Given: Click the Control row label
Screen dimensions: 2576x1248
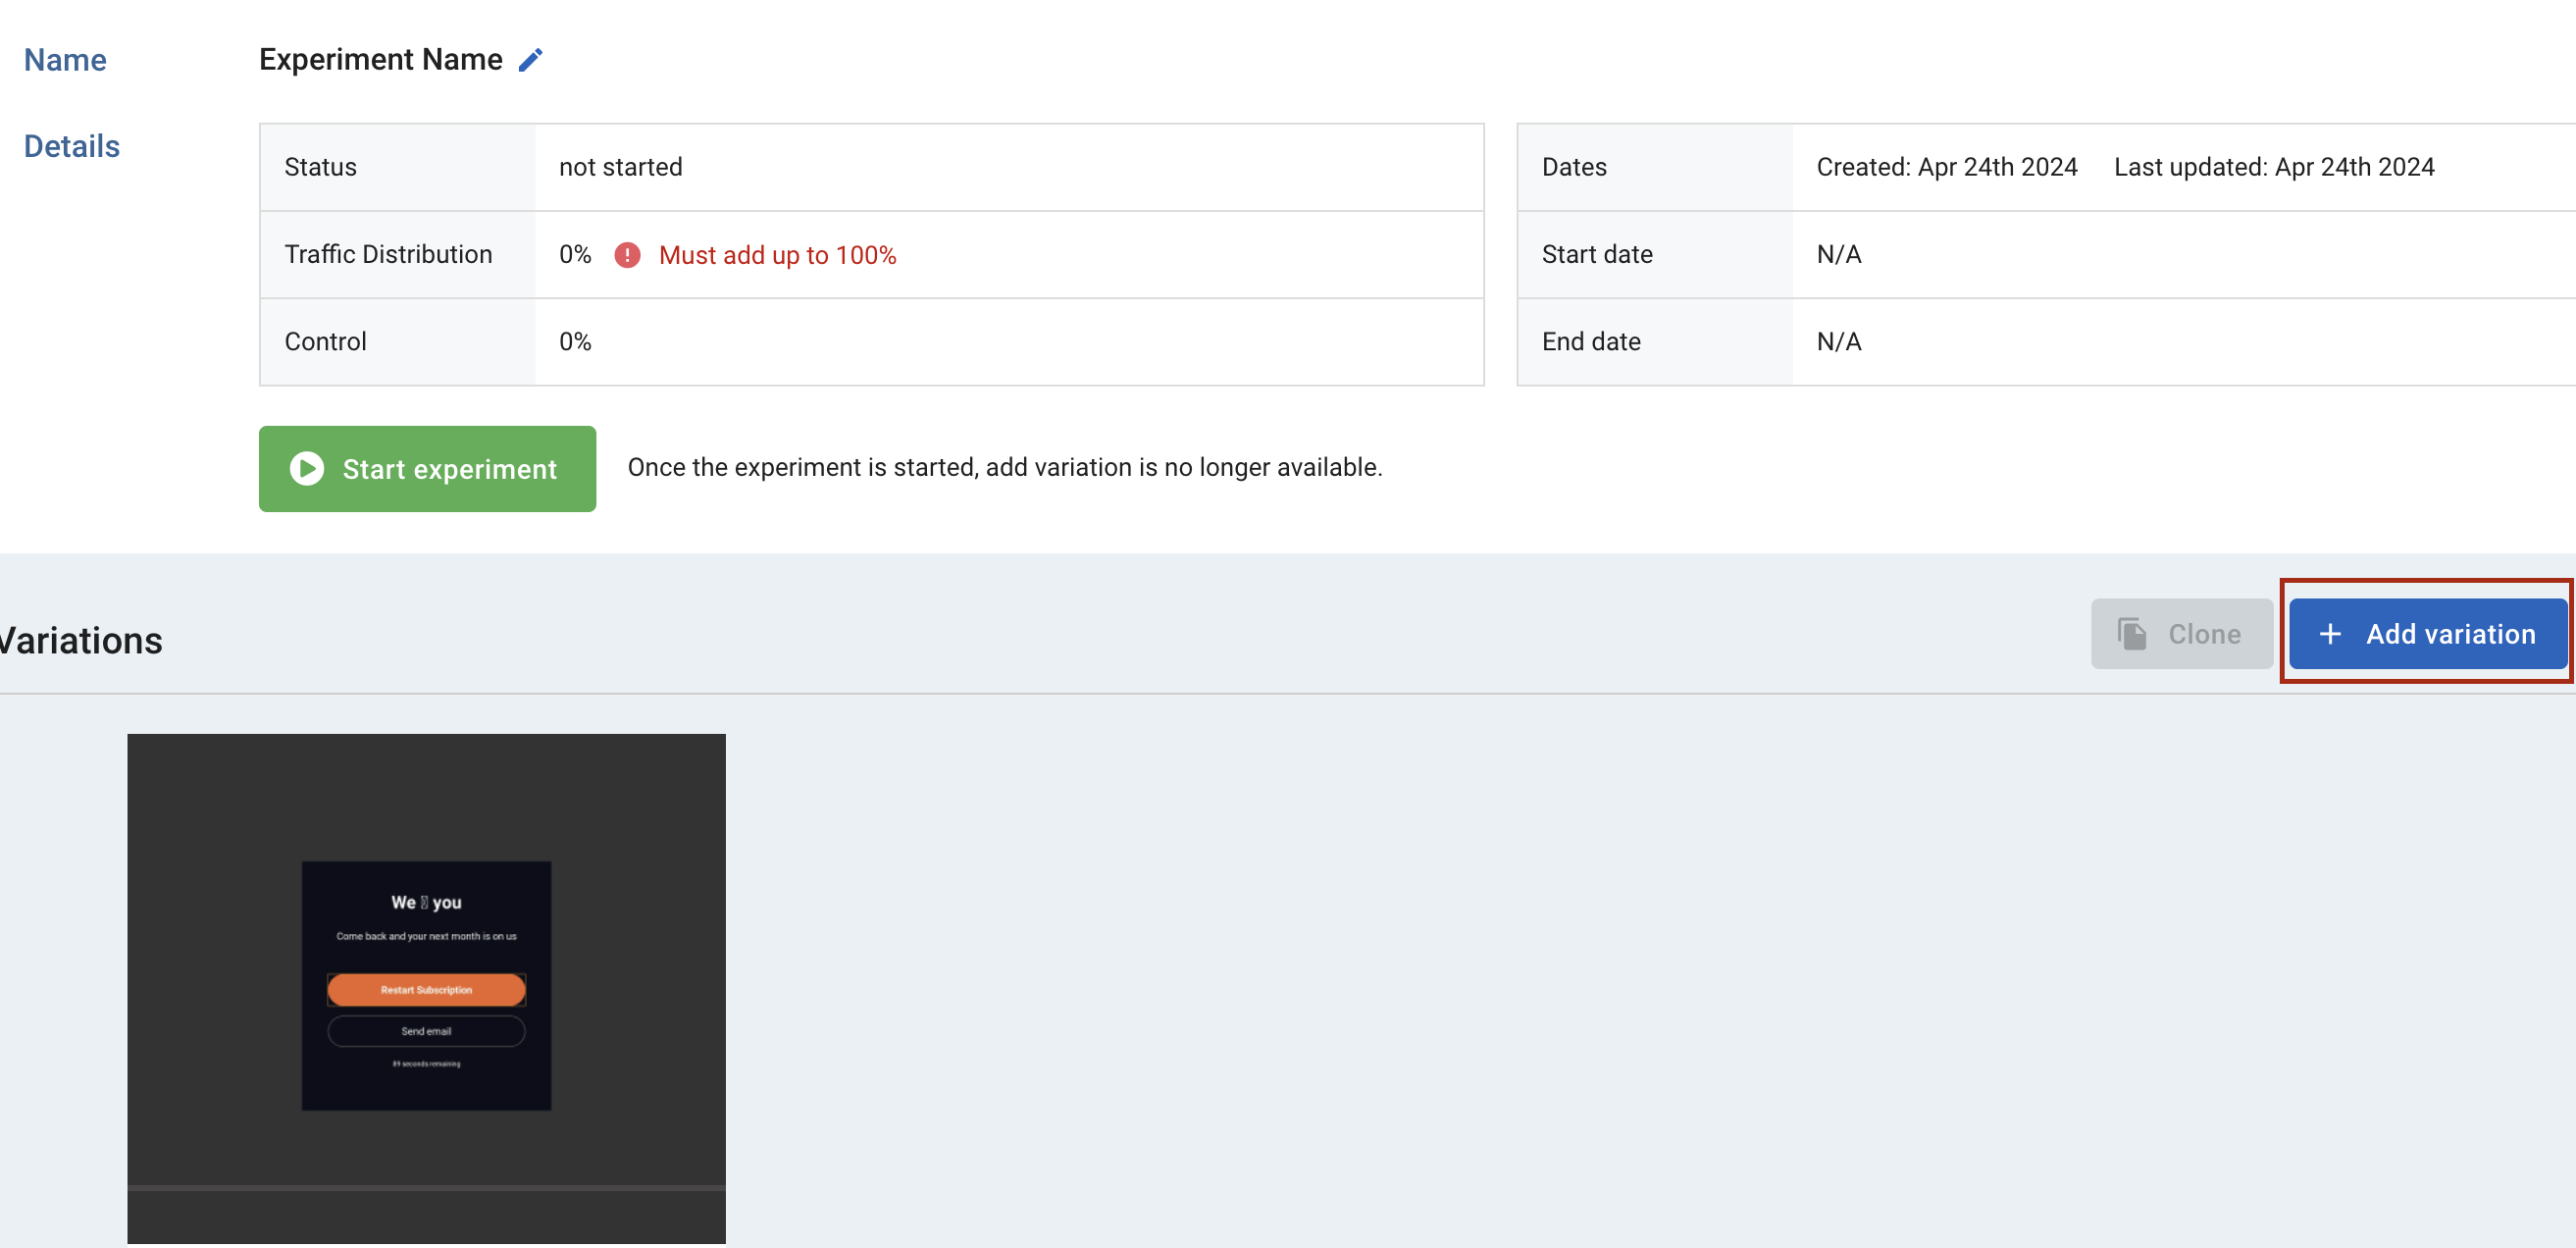Looking at the screenshot, I should coord(325,342).
